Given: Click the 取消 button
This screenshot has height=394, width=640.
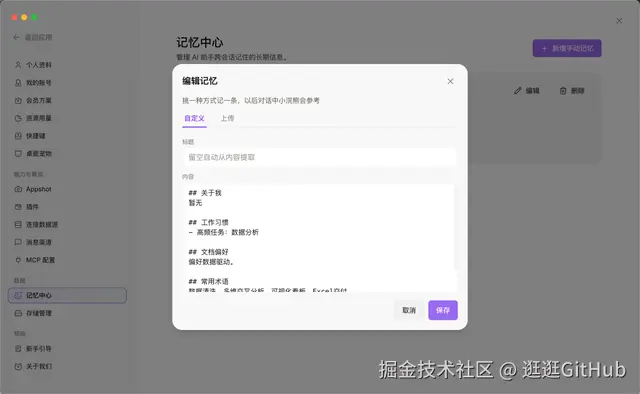Looking at the screenshot, I should coord(409,310).
